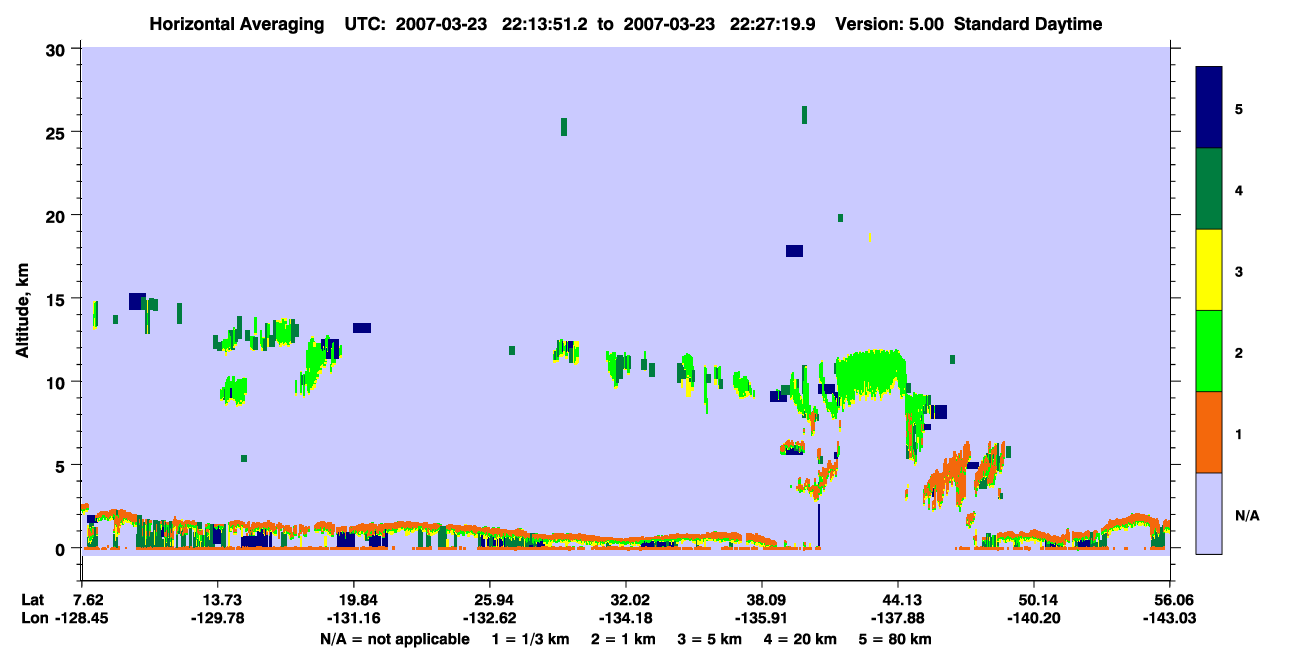Click longitude value '-135.91'
This screenshot has width=1300, height=667.
click(762, 618)
